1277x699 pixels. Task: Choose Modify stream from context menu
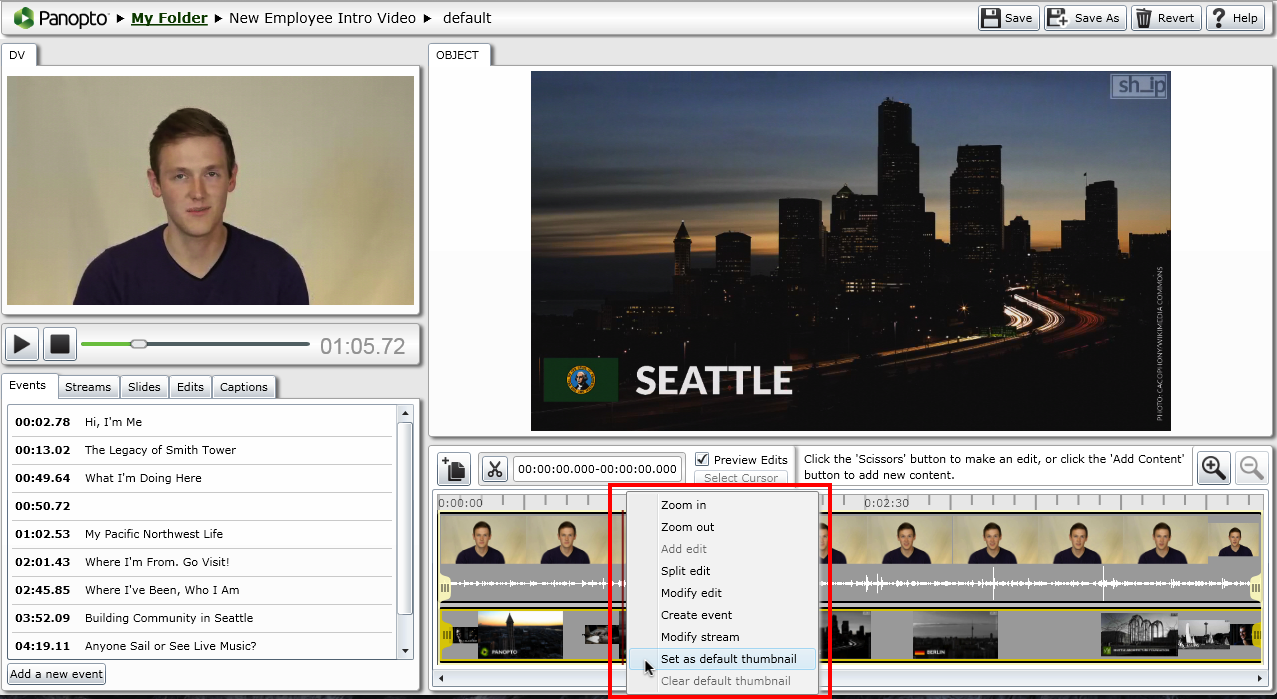(x=722, y=637)
